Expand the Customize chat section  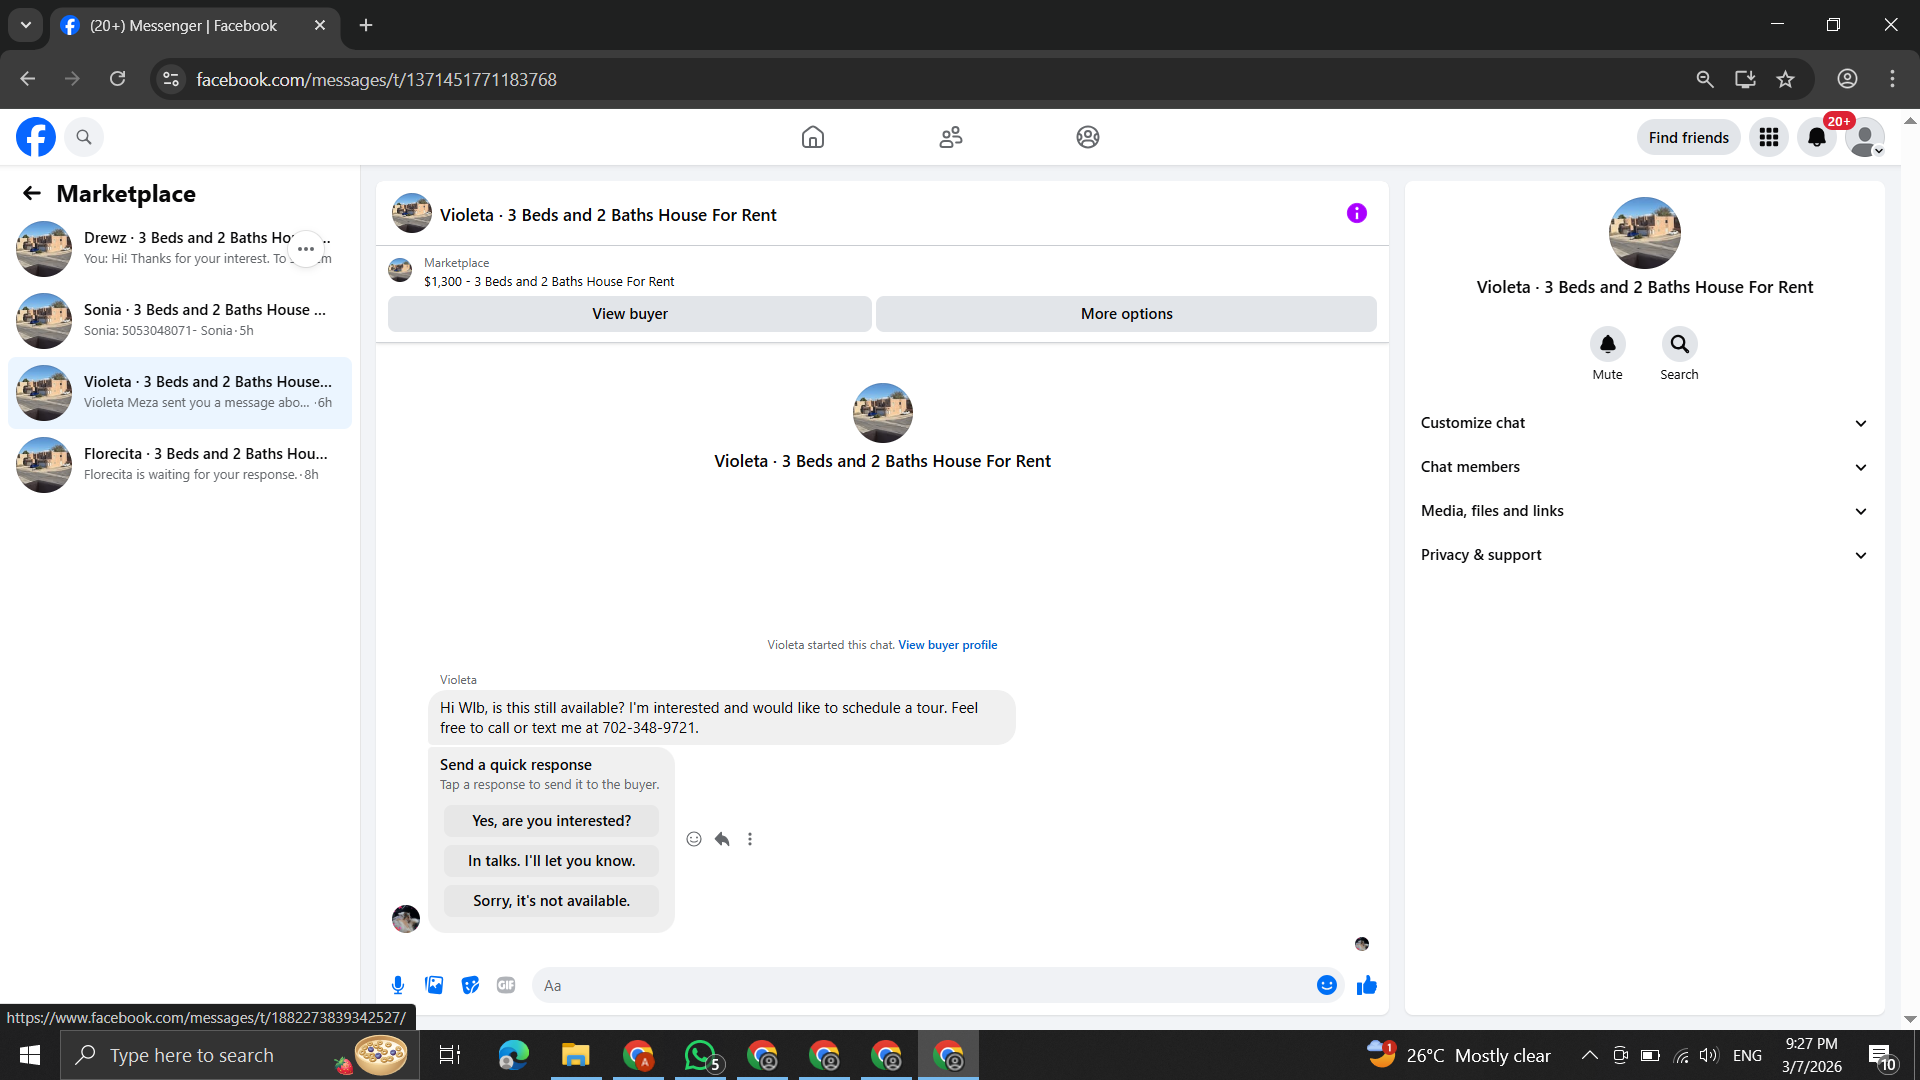(x=1645, y=423)
